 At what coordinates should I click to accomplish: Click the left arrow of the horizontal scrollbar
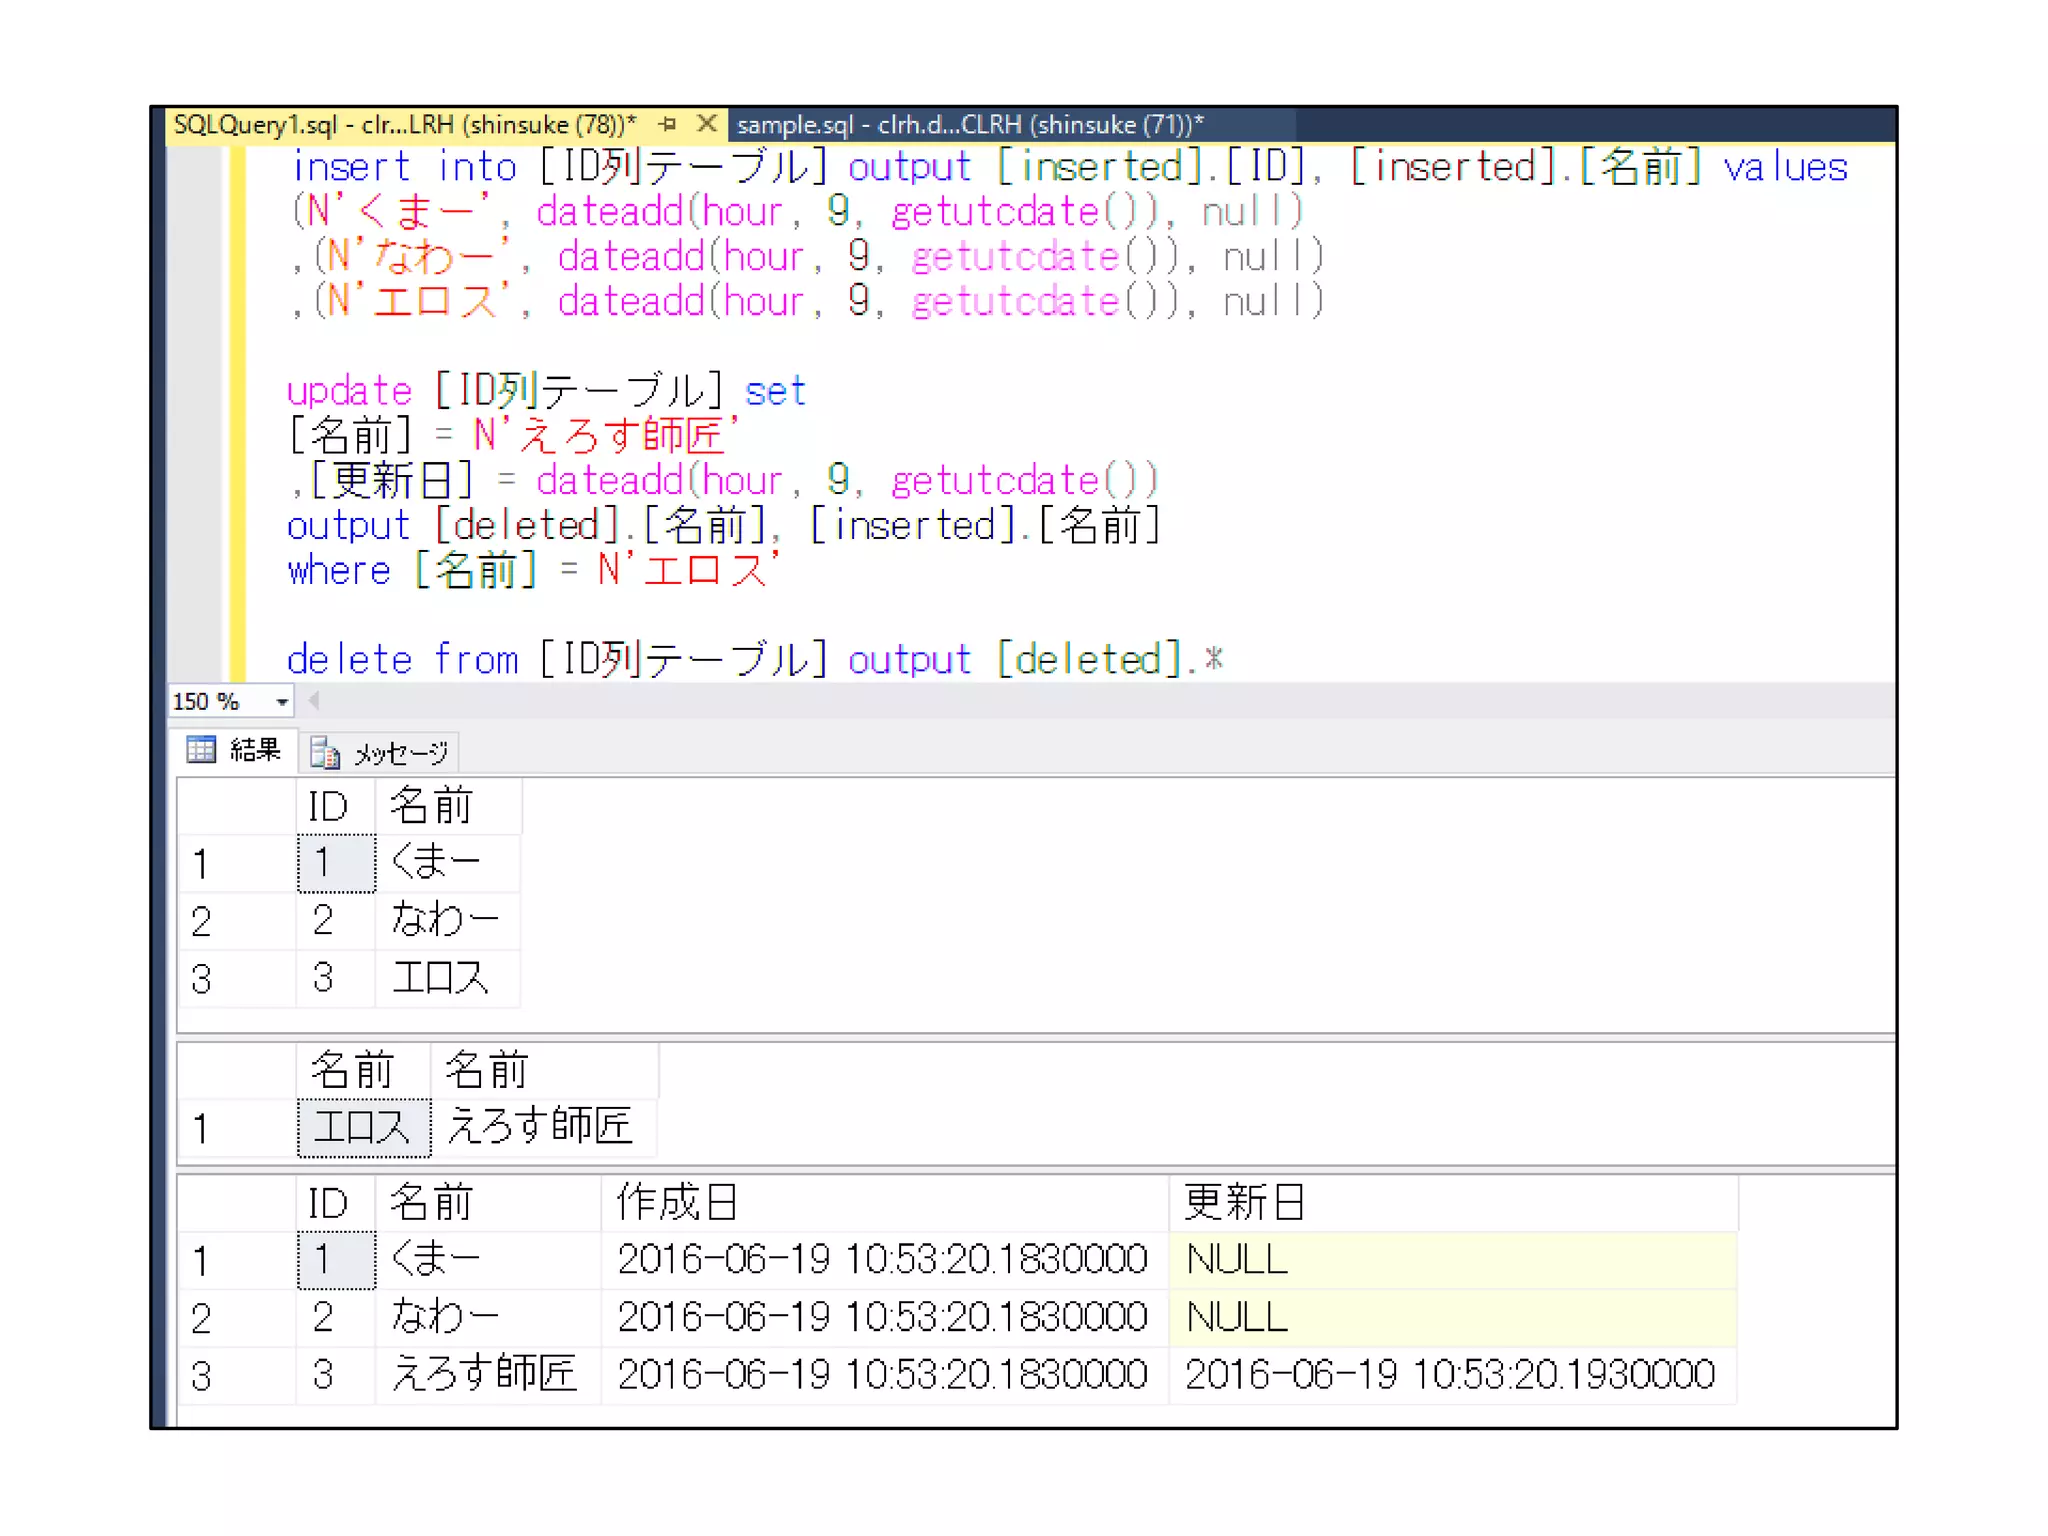coord(314,701)
